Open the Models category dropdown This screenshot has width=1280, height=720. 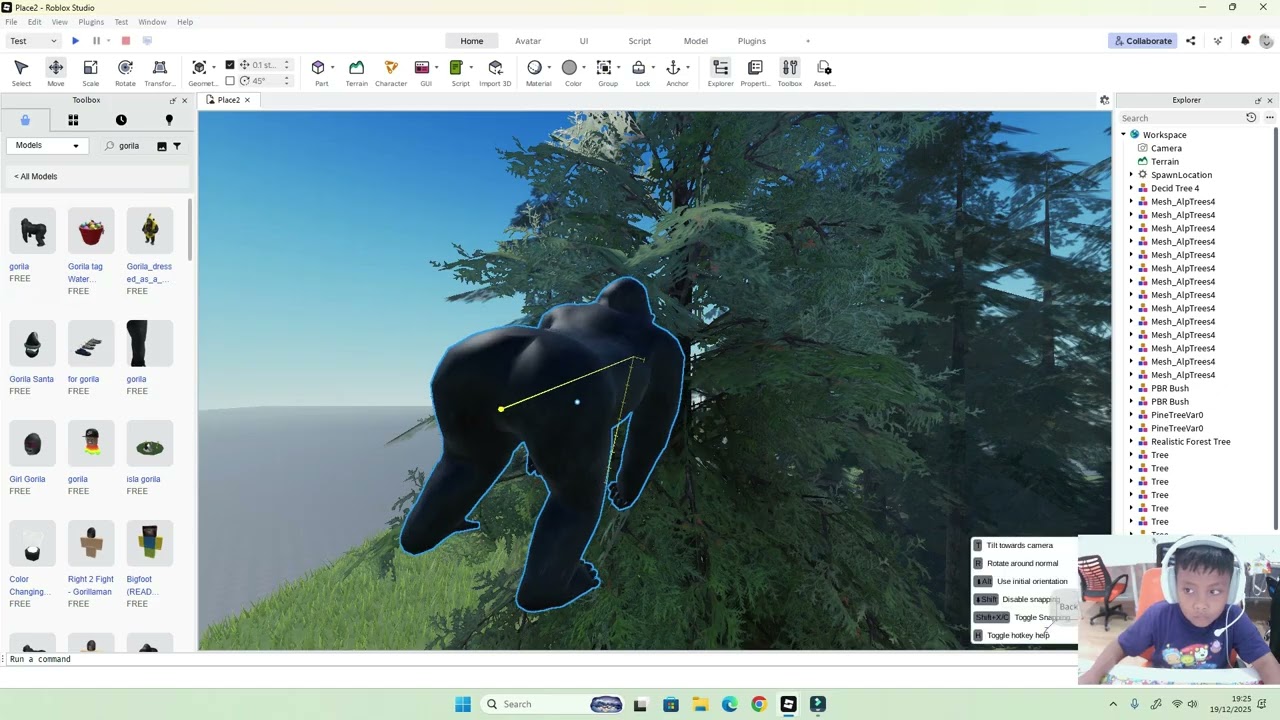pos(47,146)
